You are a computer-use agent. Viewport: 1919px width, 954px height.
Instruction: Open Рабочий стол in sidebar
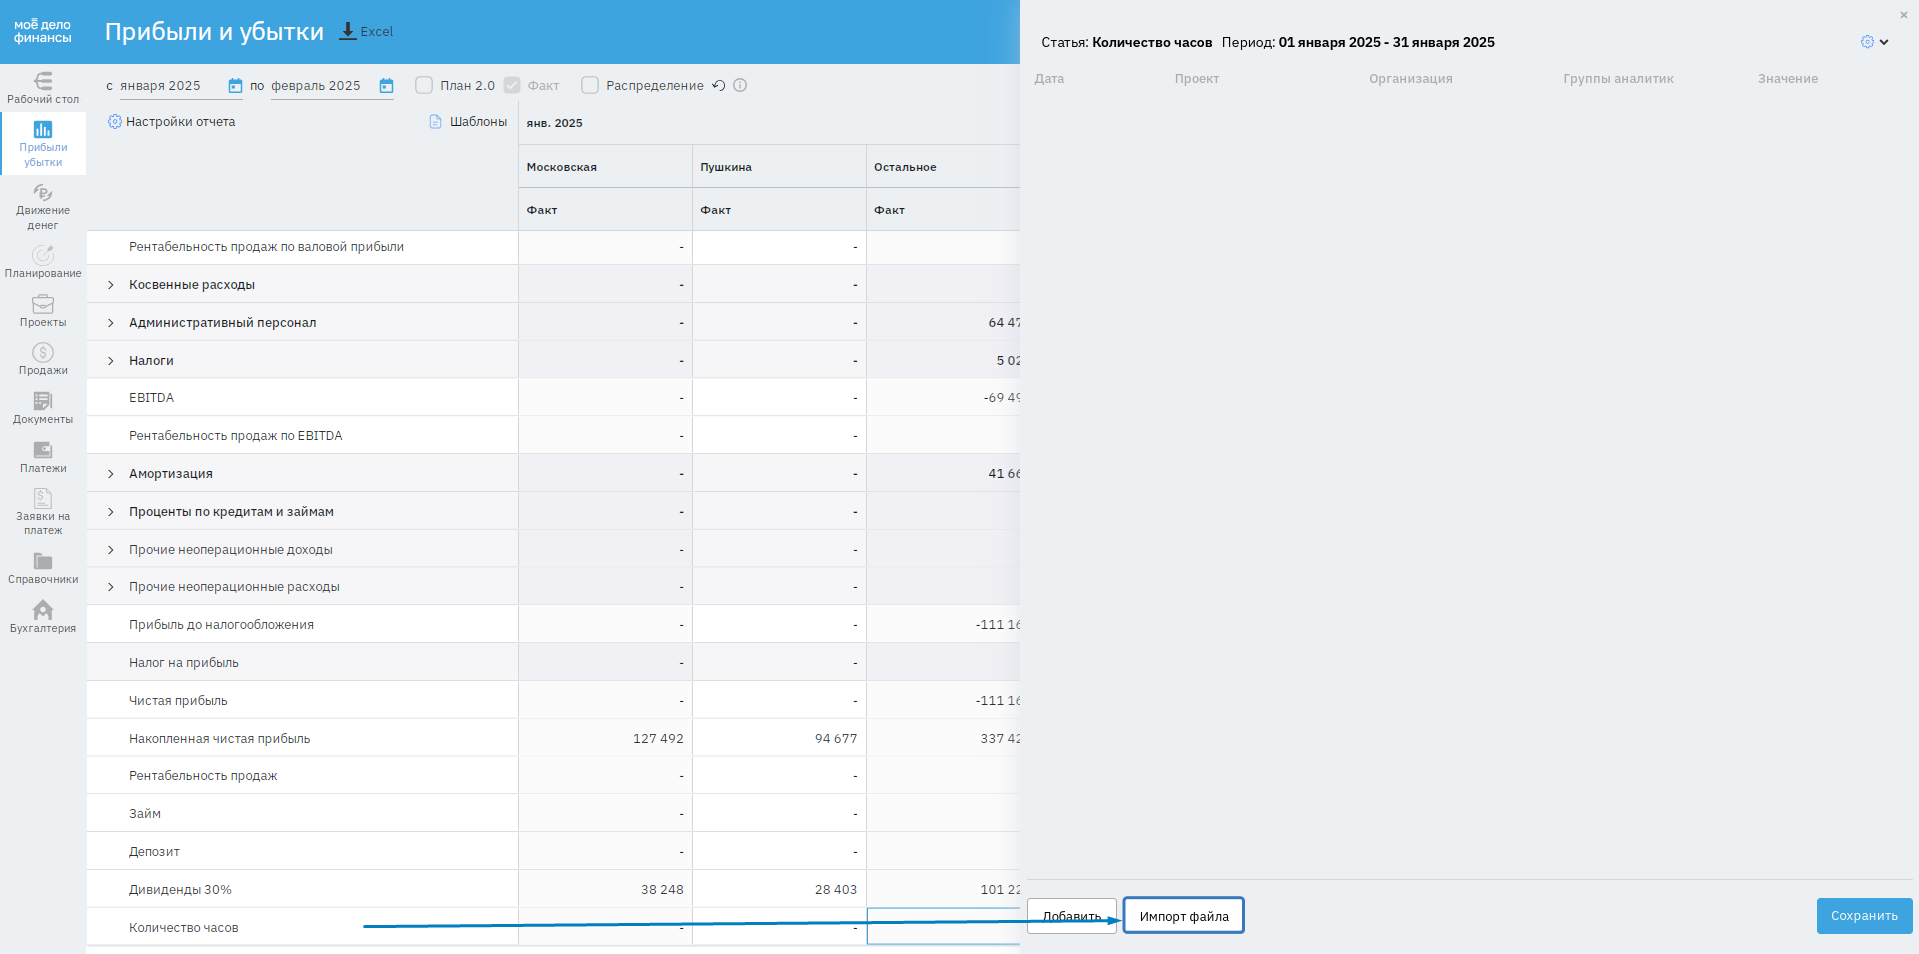click(x=43, y=88)
